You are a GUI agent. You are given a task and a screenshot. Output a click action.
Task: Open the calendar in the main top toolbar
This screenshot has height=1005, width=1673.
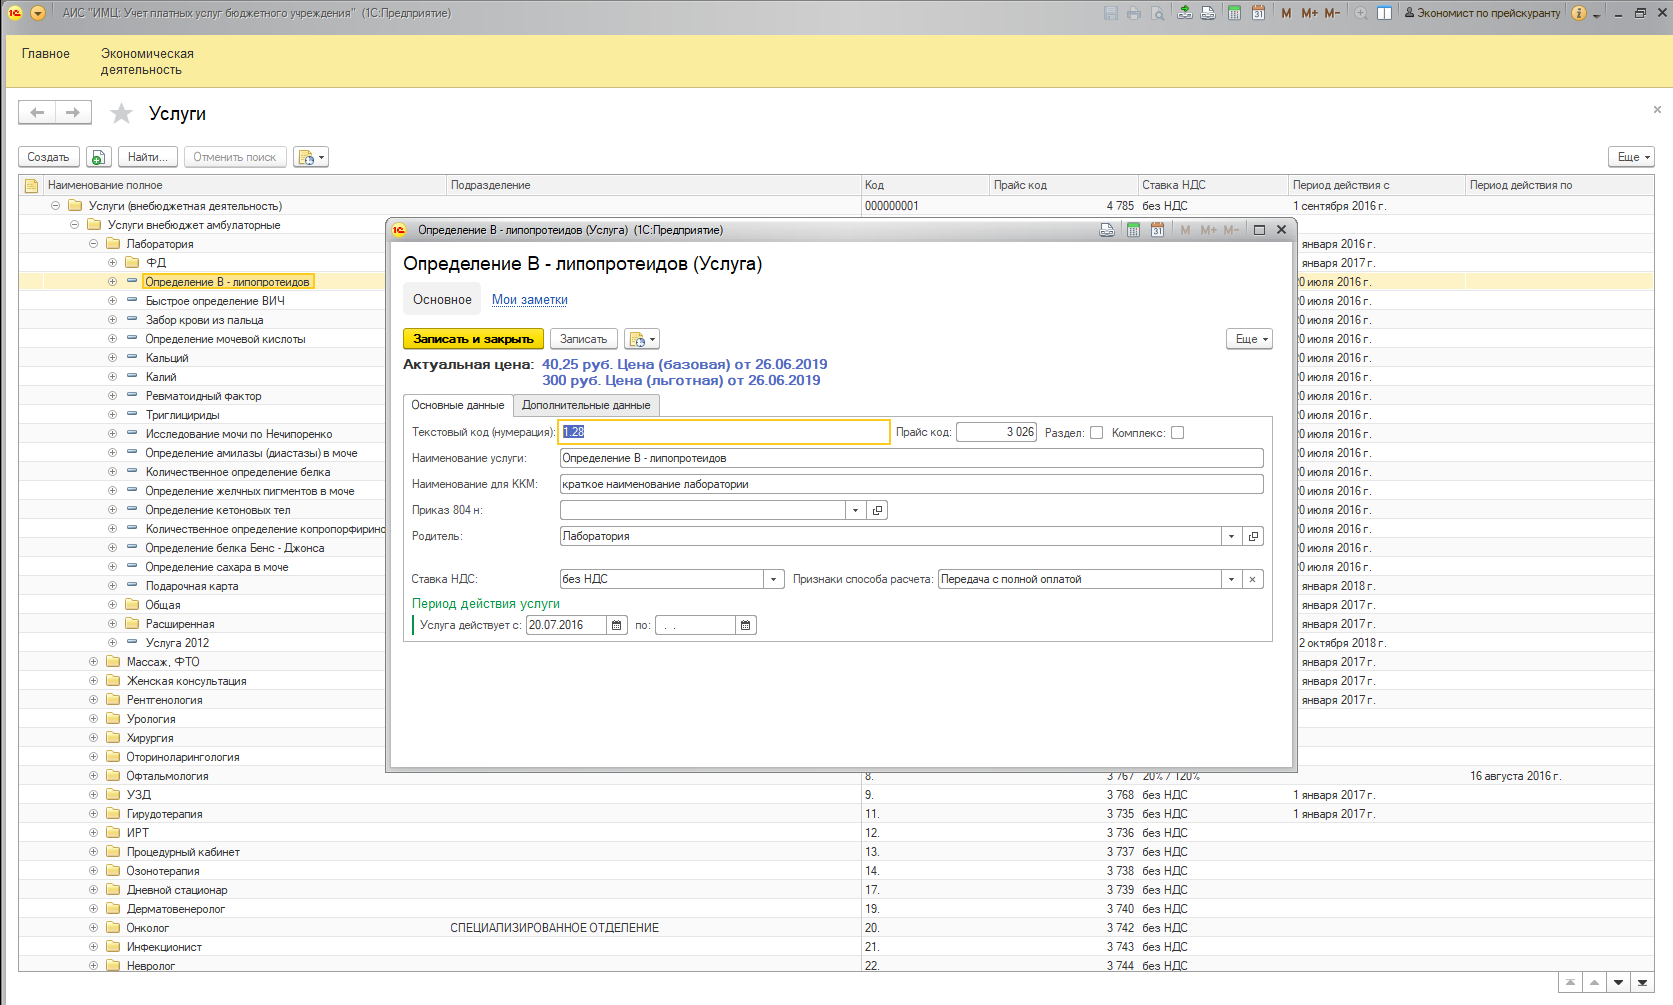[x=1258, y=13]
